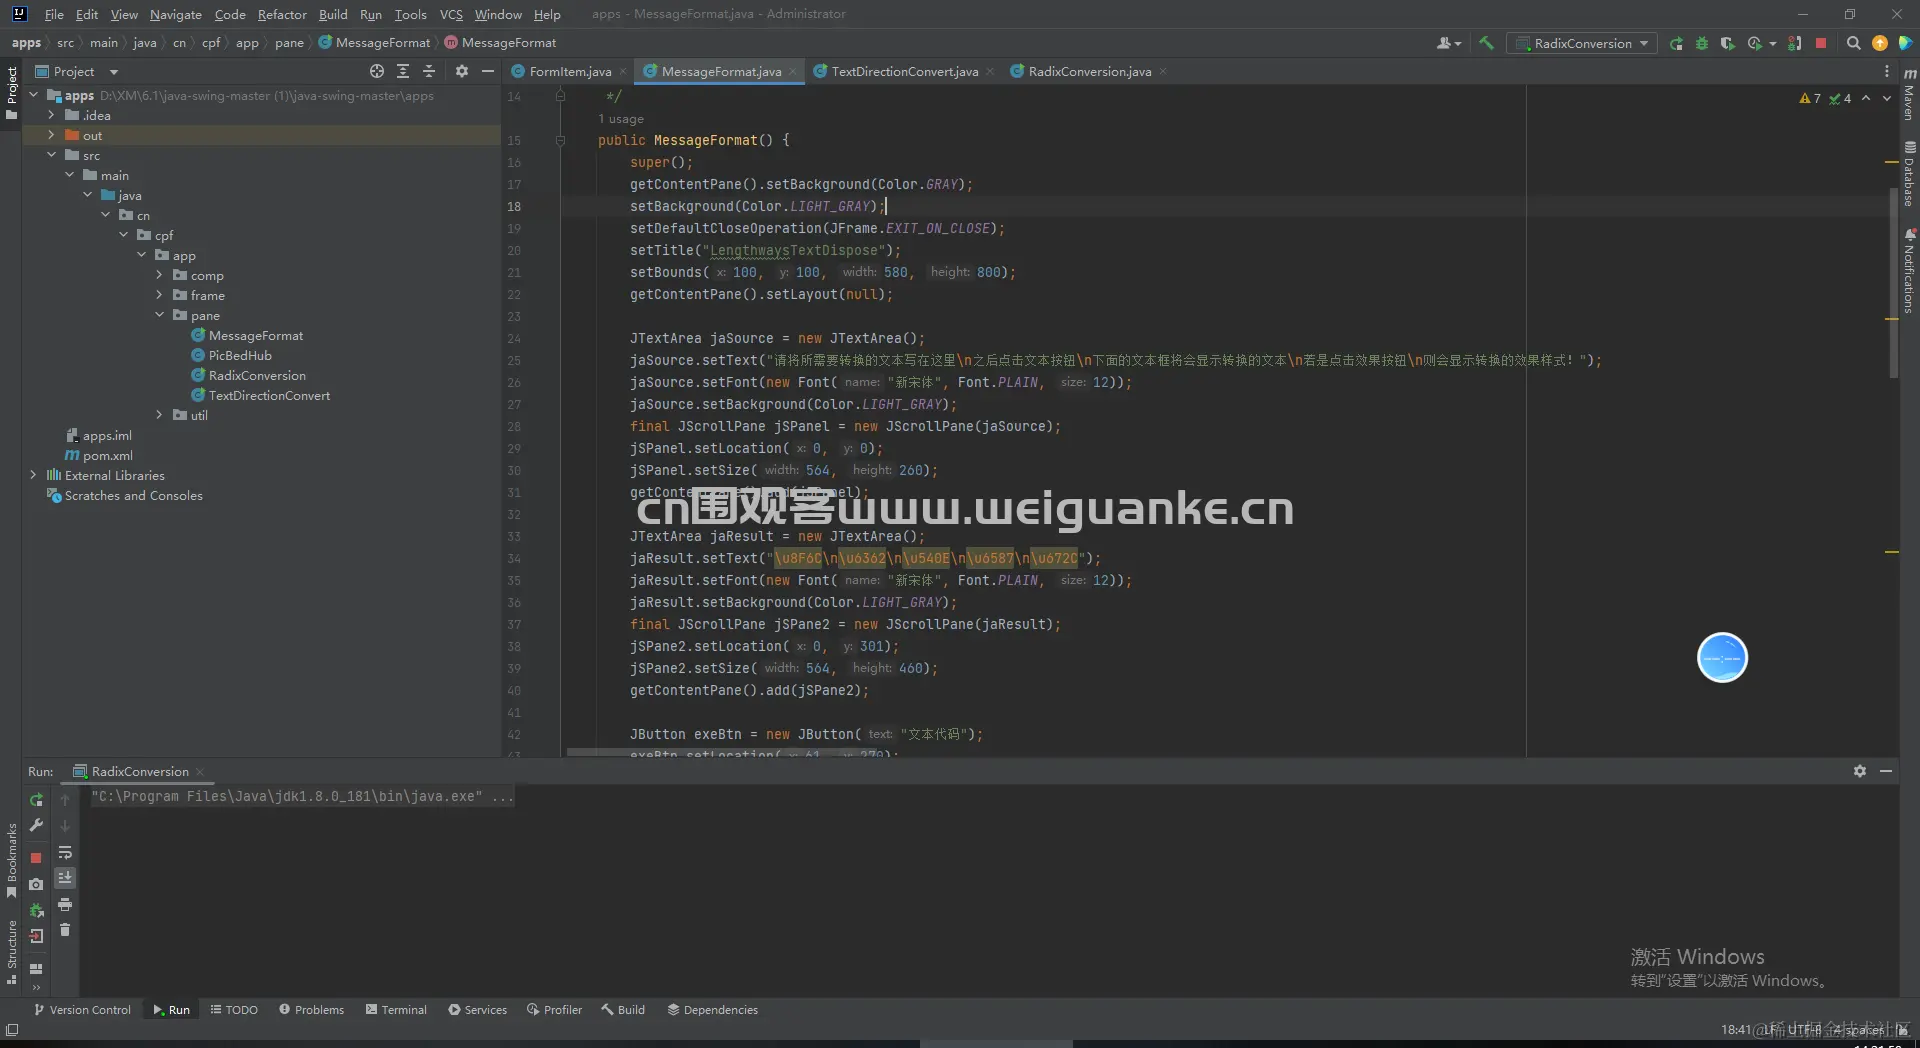Expand the util package
The height and width of the screenshot is (1048, 1920).
pyautogui.click(x=159, y=415)
